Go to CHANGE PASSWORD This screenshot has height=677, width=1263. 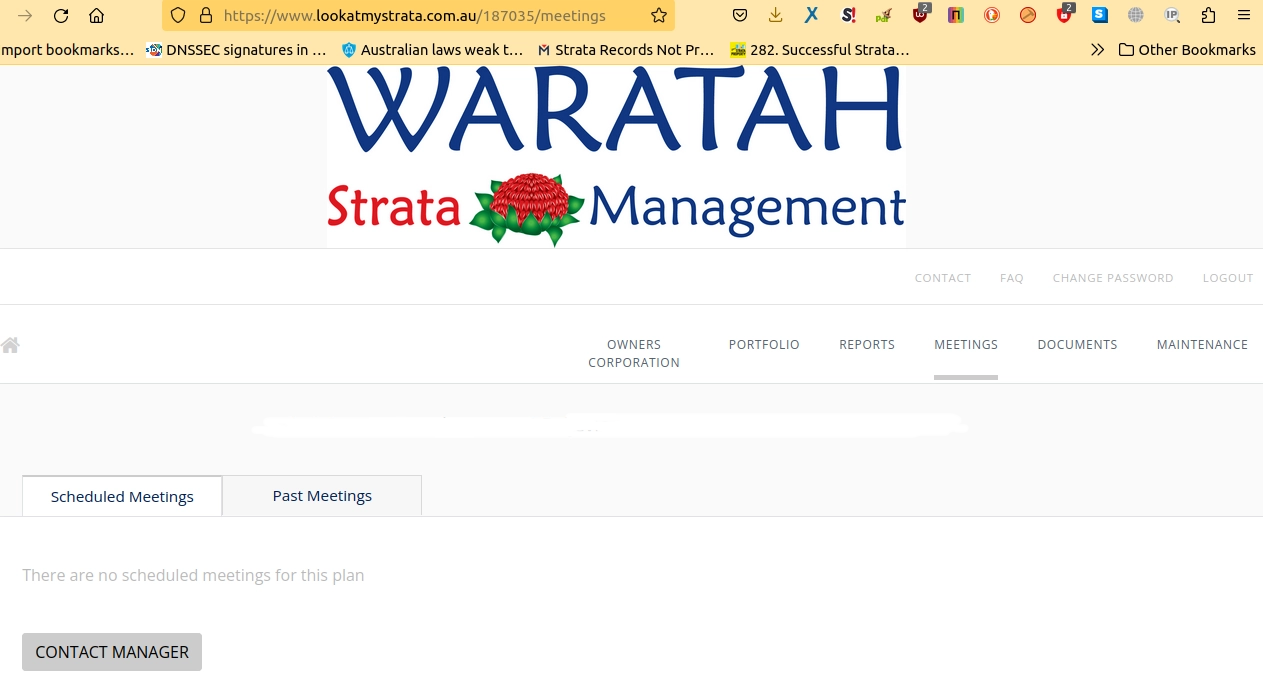[1113, 278]
